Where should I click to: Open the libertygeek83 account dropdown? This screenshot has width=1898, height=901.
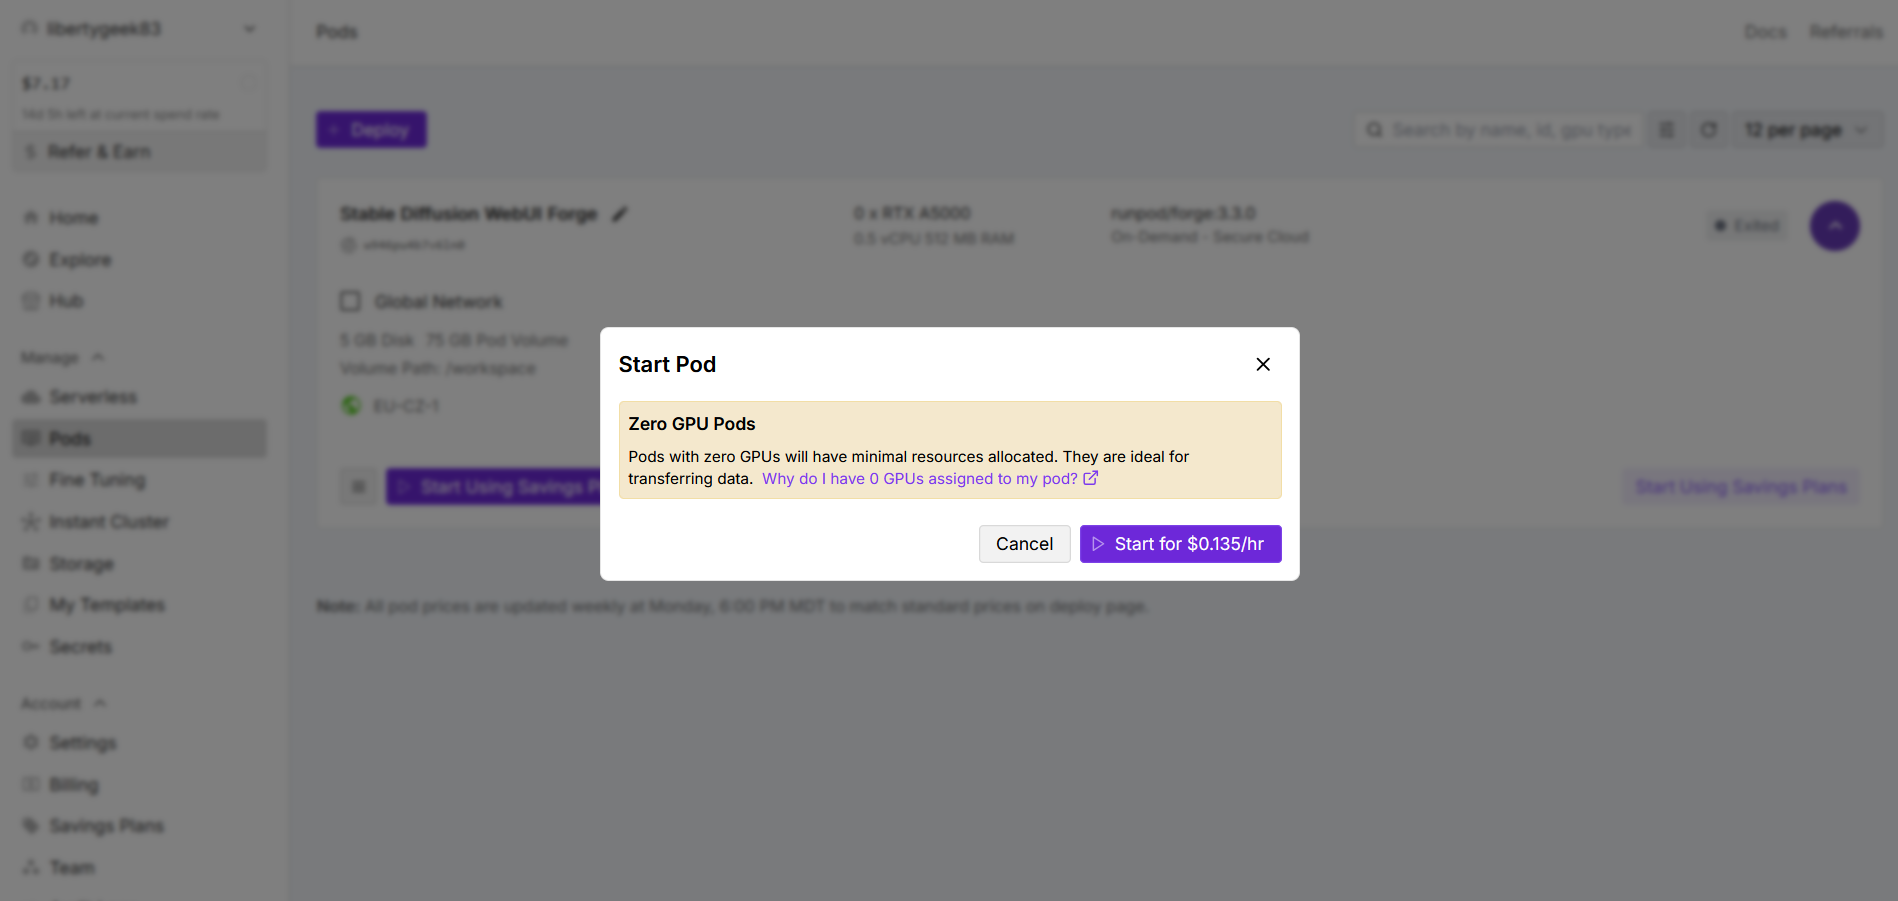(x=140, y=29)
